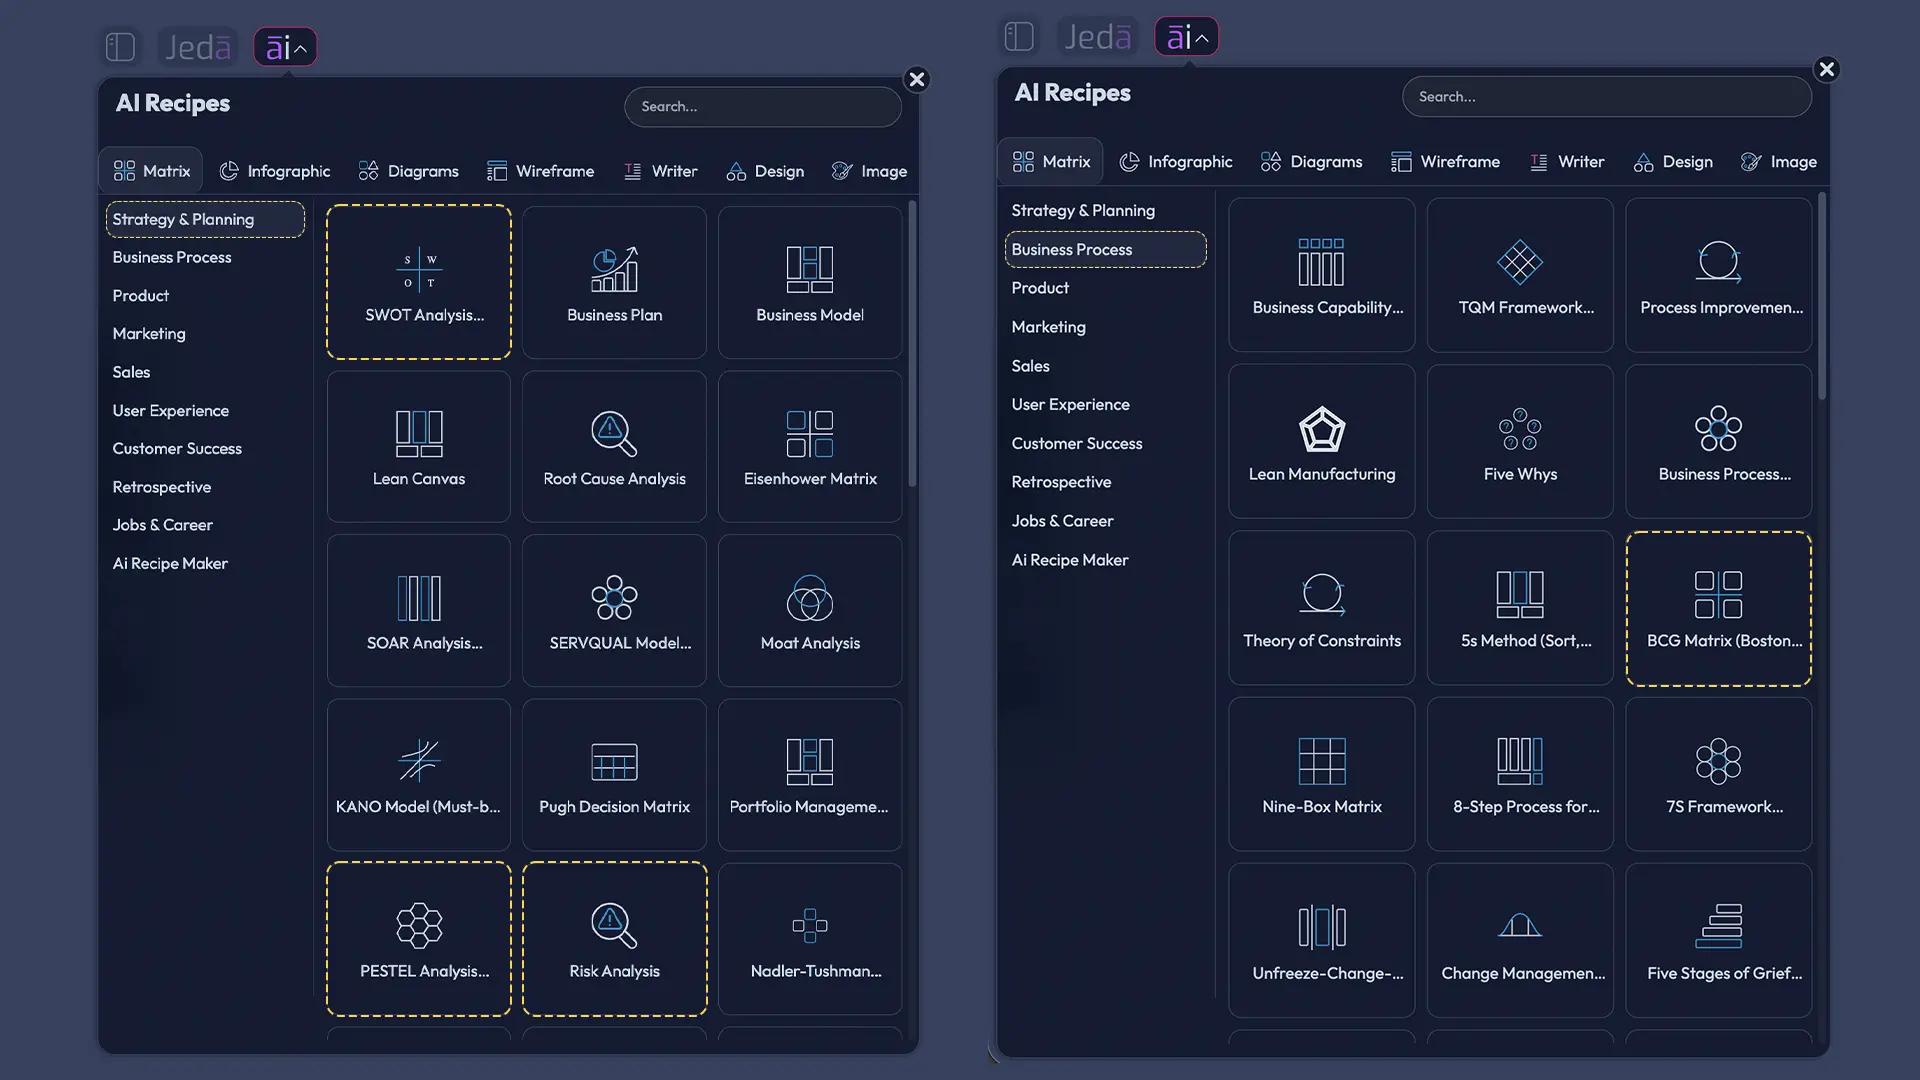Click the right panel Search field
Screen dimensions: 1920x1080
pos(1607,97)
